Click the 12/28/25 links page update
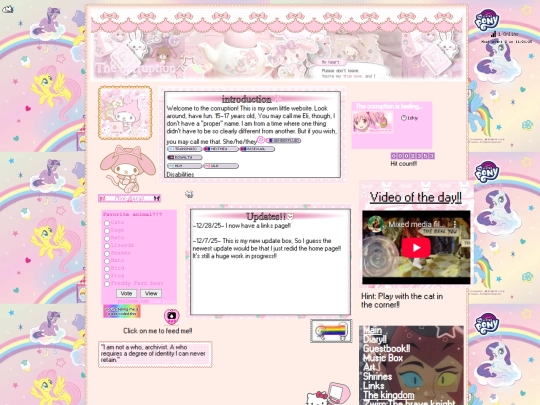The image size is (540, 405). point(242,226)
